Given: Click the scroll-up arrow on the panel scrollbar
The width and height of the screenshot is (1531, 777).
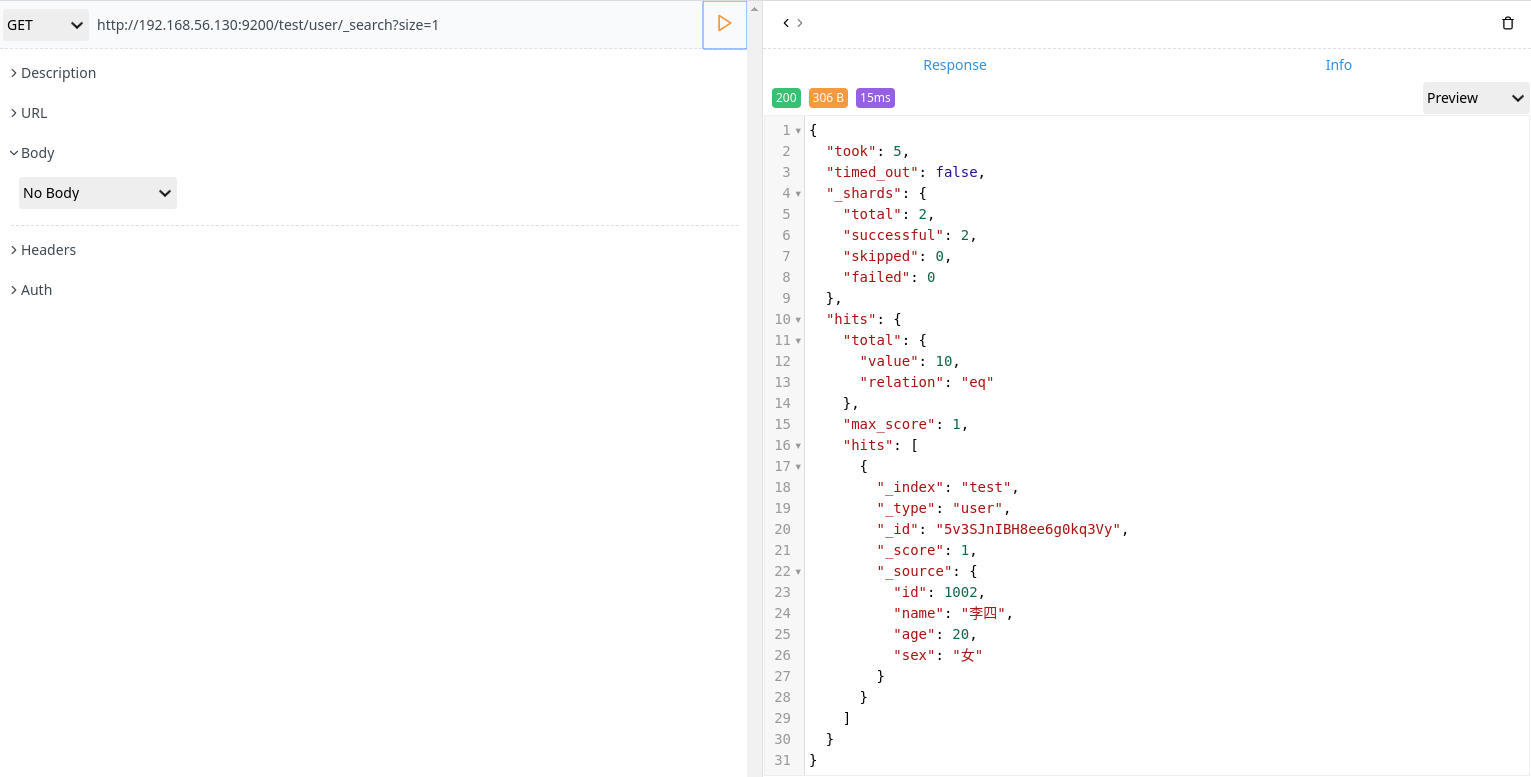Looking at the screenshot, I should (753, 8).
